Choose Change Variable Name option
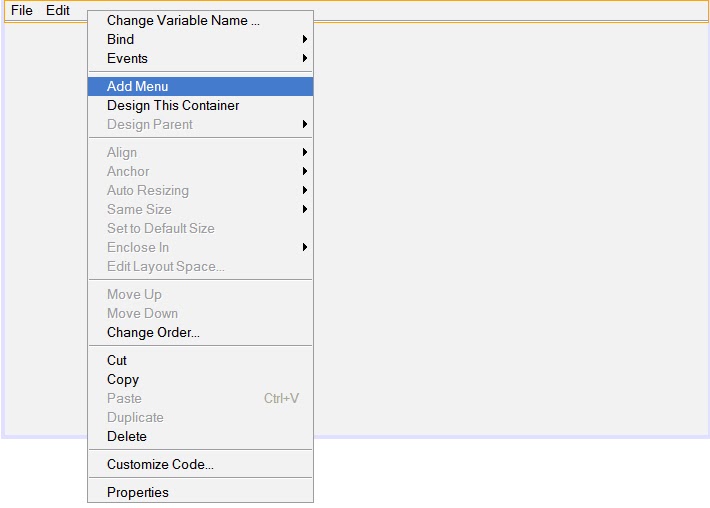 click(x=183, y=20)
